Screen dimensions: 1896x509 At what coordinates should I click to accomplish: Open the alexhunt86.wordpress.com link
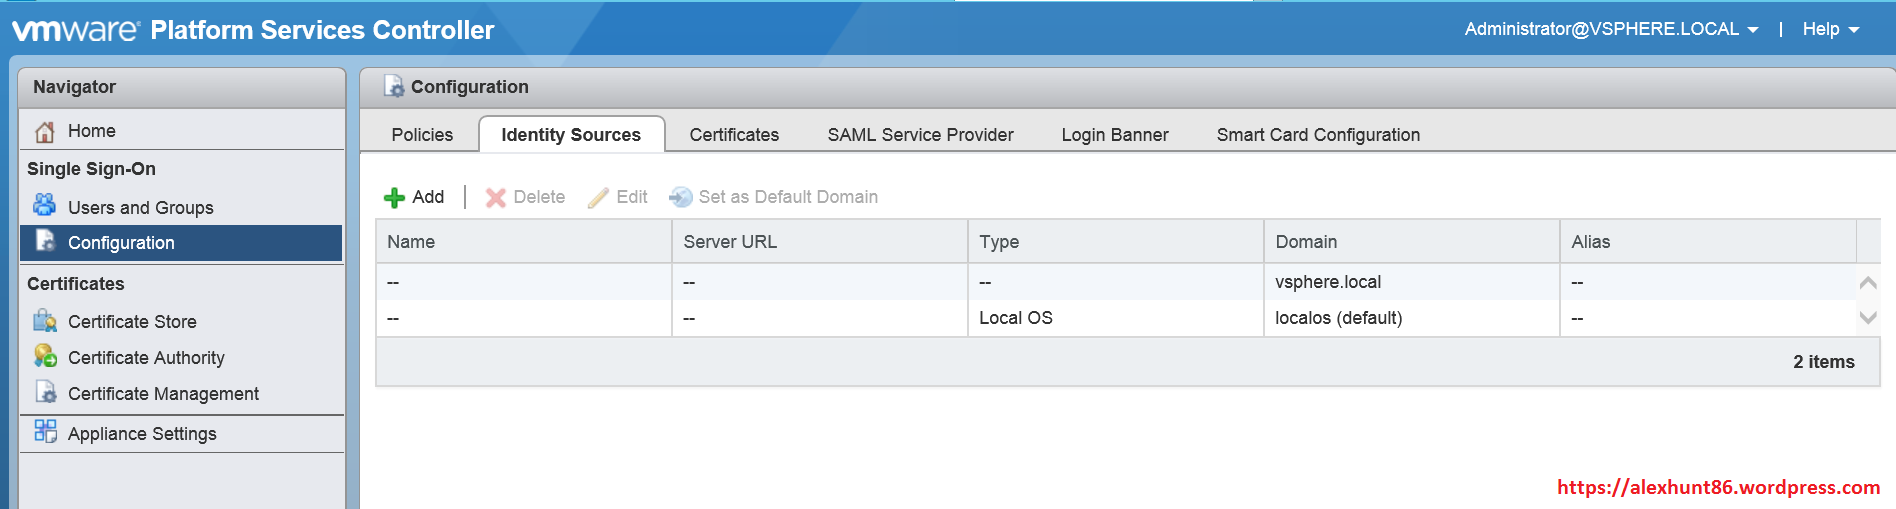click(1718, 487)
